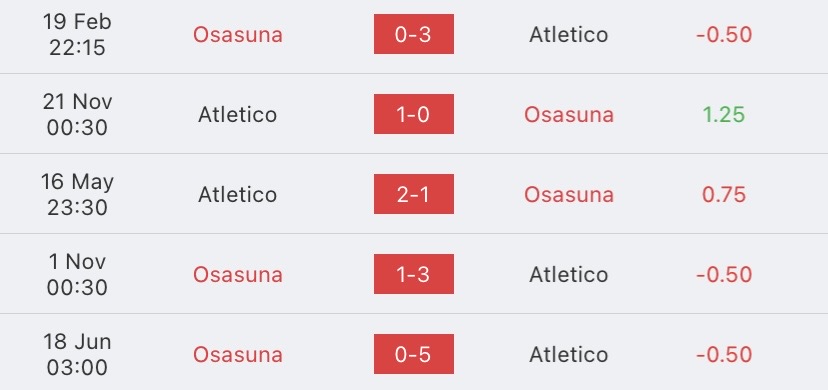Open the 1-0 score box
828x390 pixels.
[x=413, y=114]
